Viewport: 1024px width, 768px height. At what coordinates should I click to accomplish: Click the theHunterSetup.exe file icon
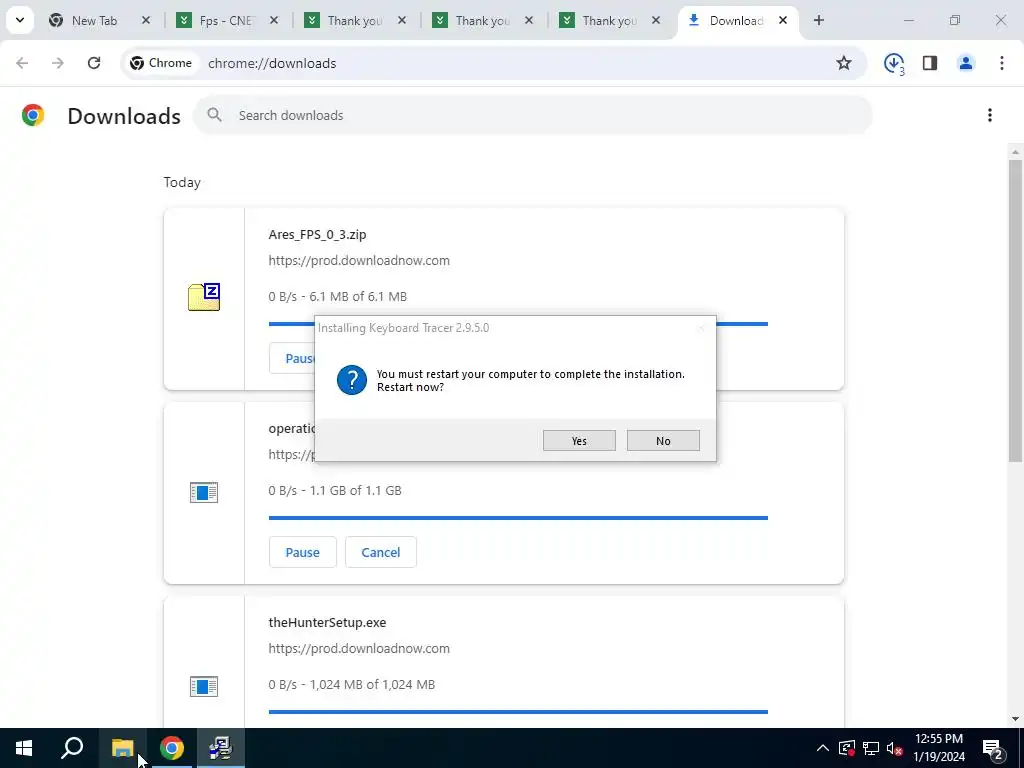(x=204, y=686)
